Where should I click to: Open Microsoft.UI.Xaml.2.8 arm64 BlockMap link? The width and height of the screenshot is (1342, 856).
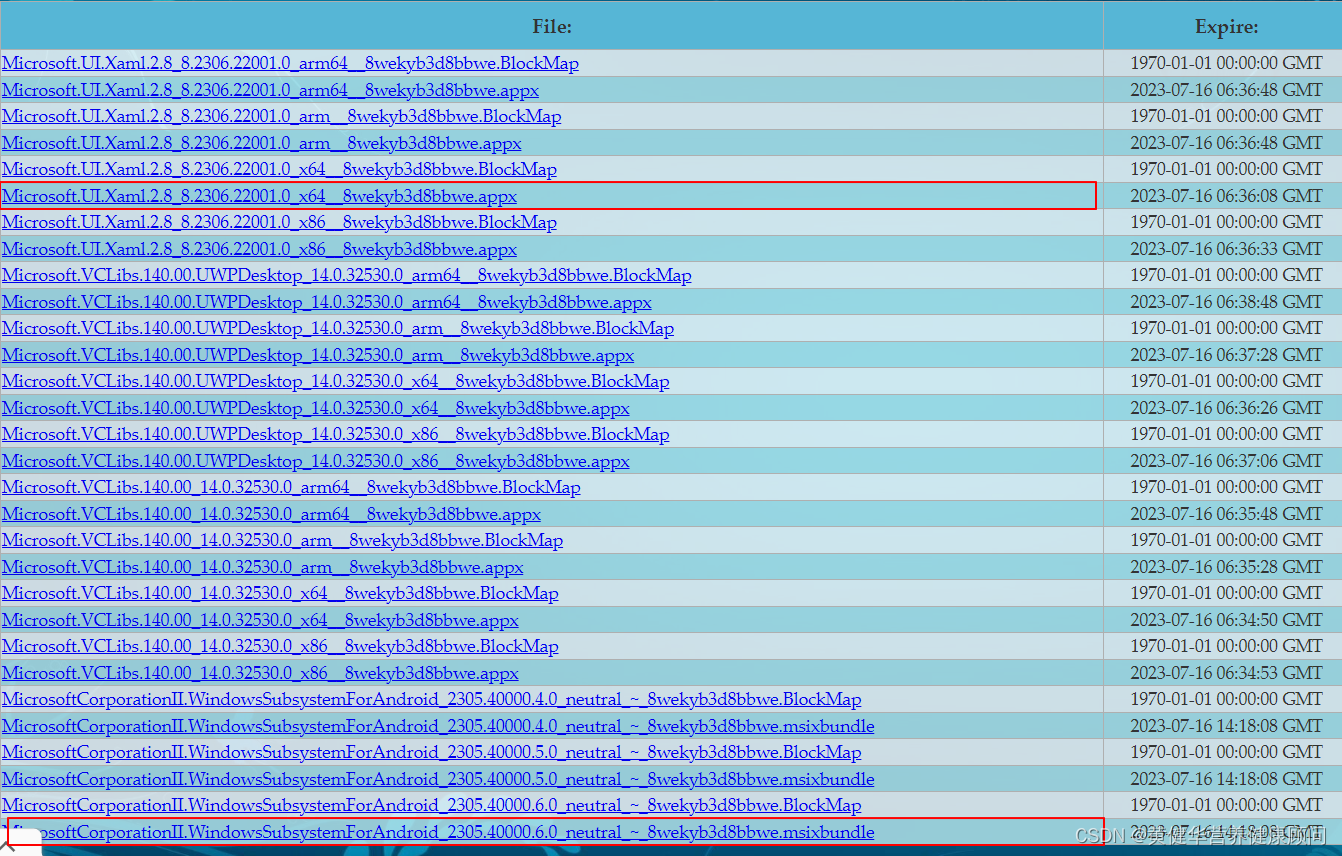click(x=290, y=63)
